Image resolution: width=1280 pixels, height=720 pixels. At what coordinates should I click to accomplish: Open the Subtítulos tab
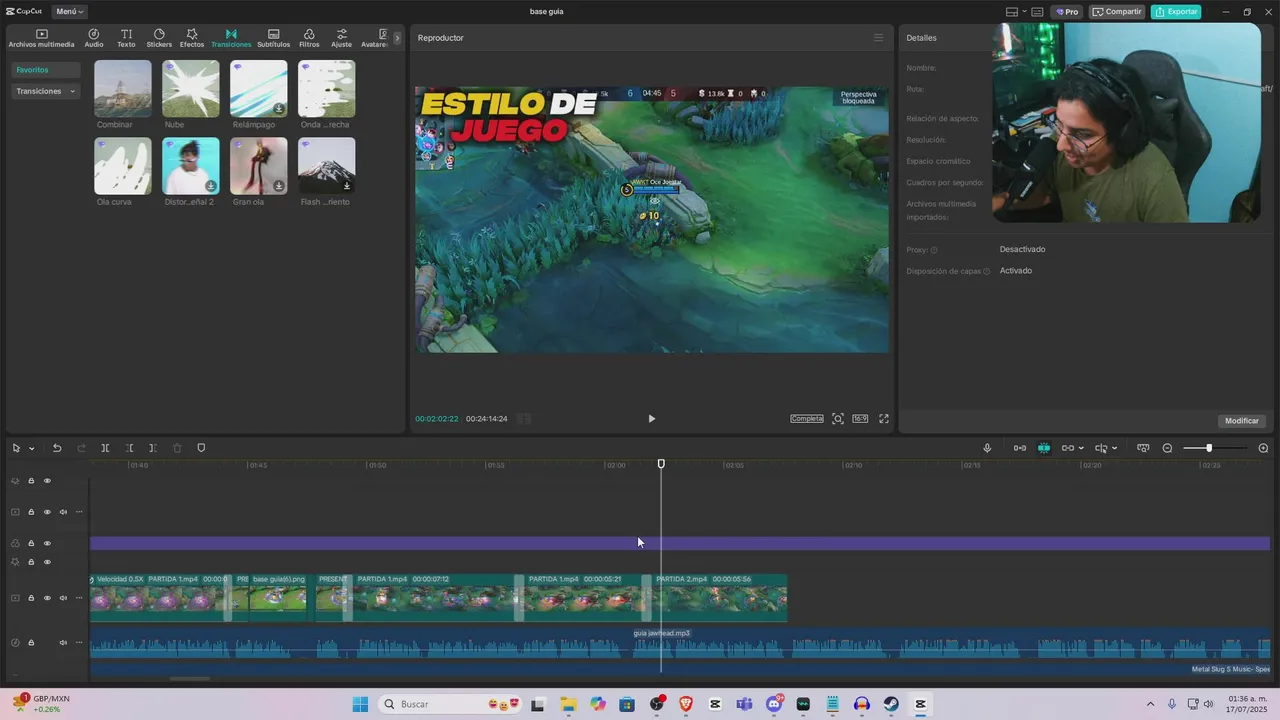273,38
